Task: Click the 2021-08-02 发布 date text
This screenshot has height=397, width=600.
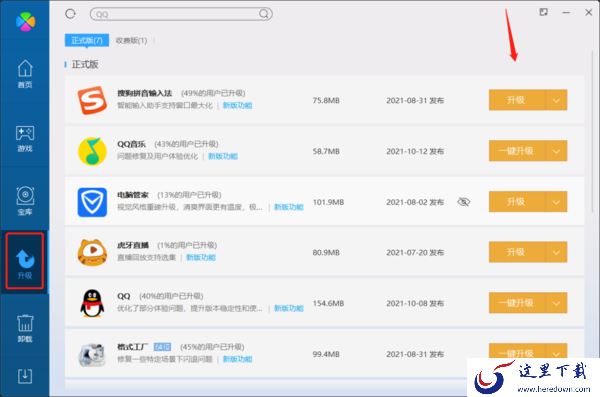Action: point(415,202)
